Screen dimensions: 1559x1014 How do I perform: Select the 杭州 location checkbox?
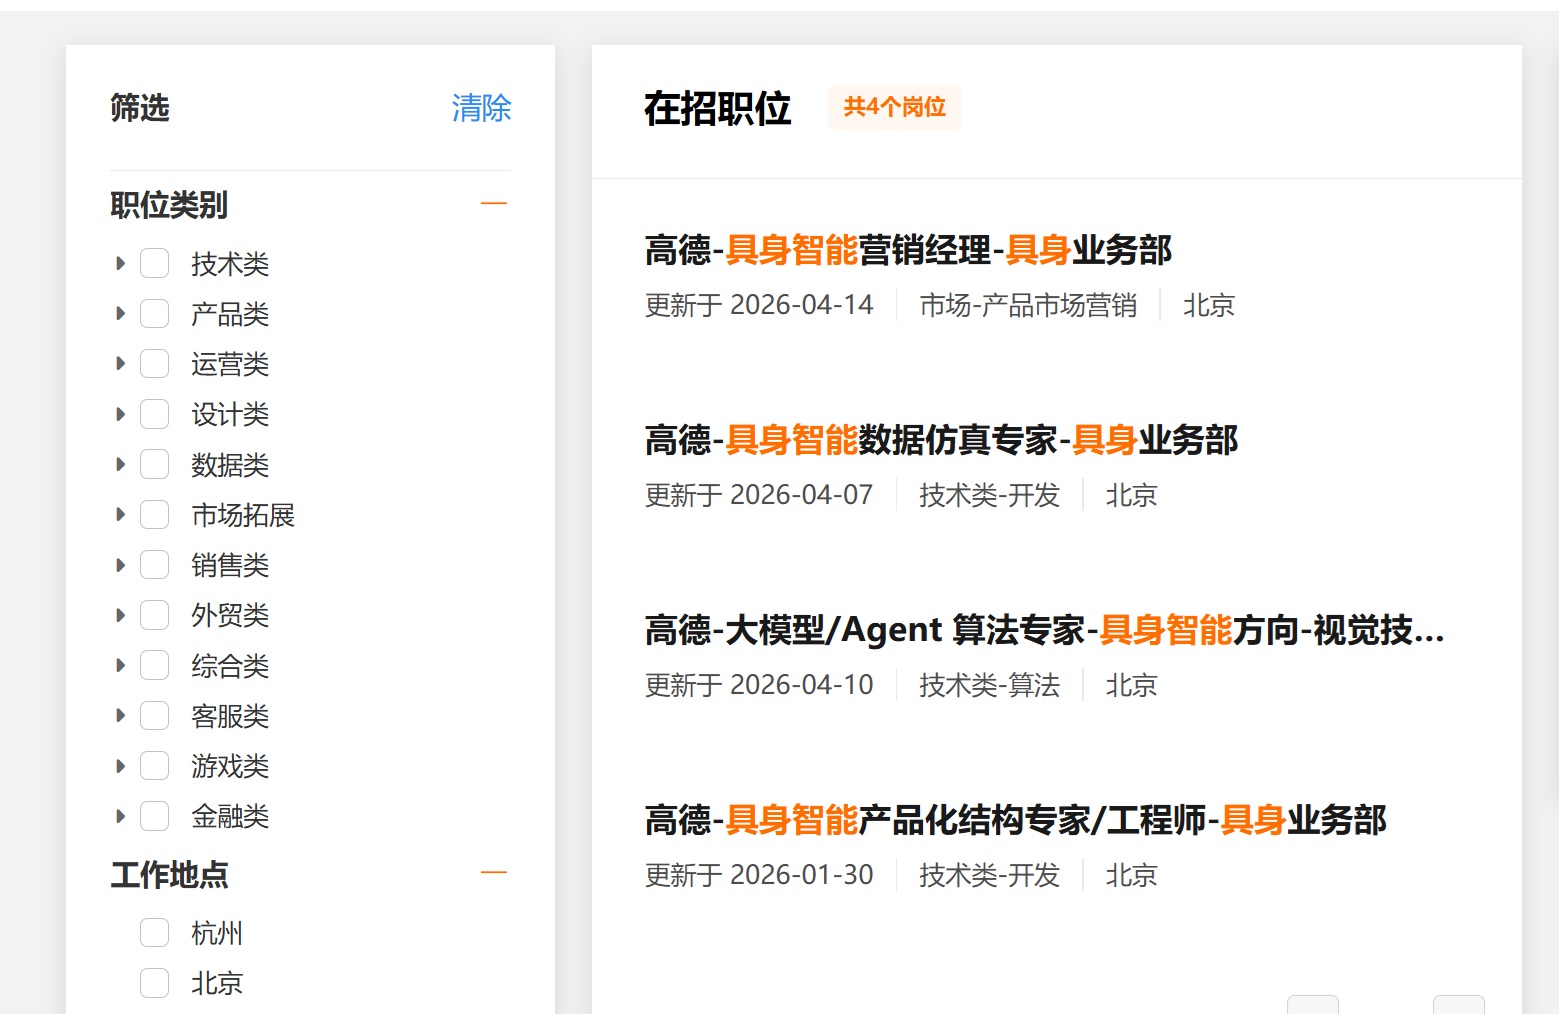tap(154, 933)
